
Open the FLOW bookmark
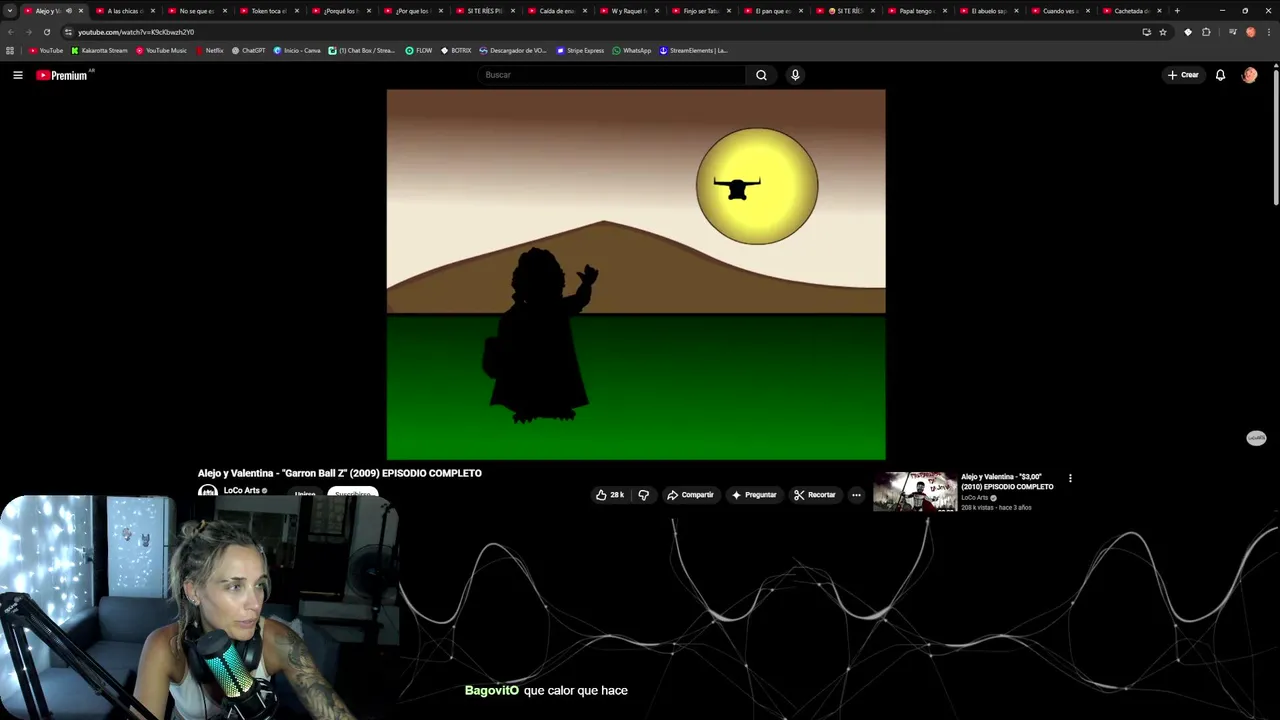pos(419,50)
